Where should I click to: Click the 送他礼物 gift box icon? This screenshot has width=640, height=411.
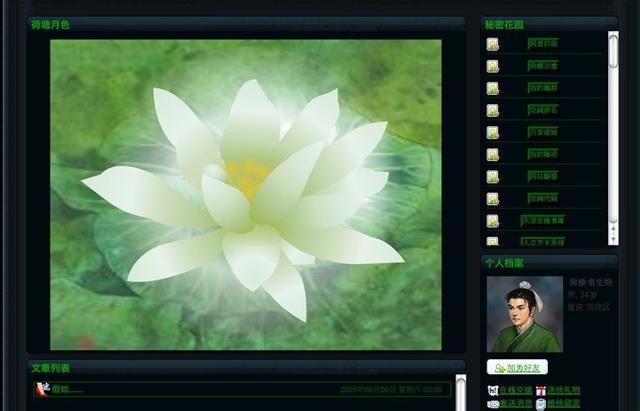pyautogui.click(x=541, y=390)
